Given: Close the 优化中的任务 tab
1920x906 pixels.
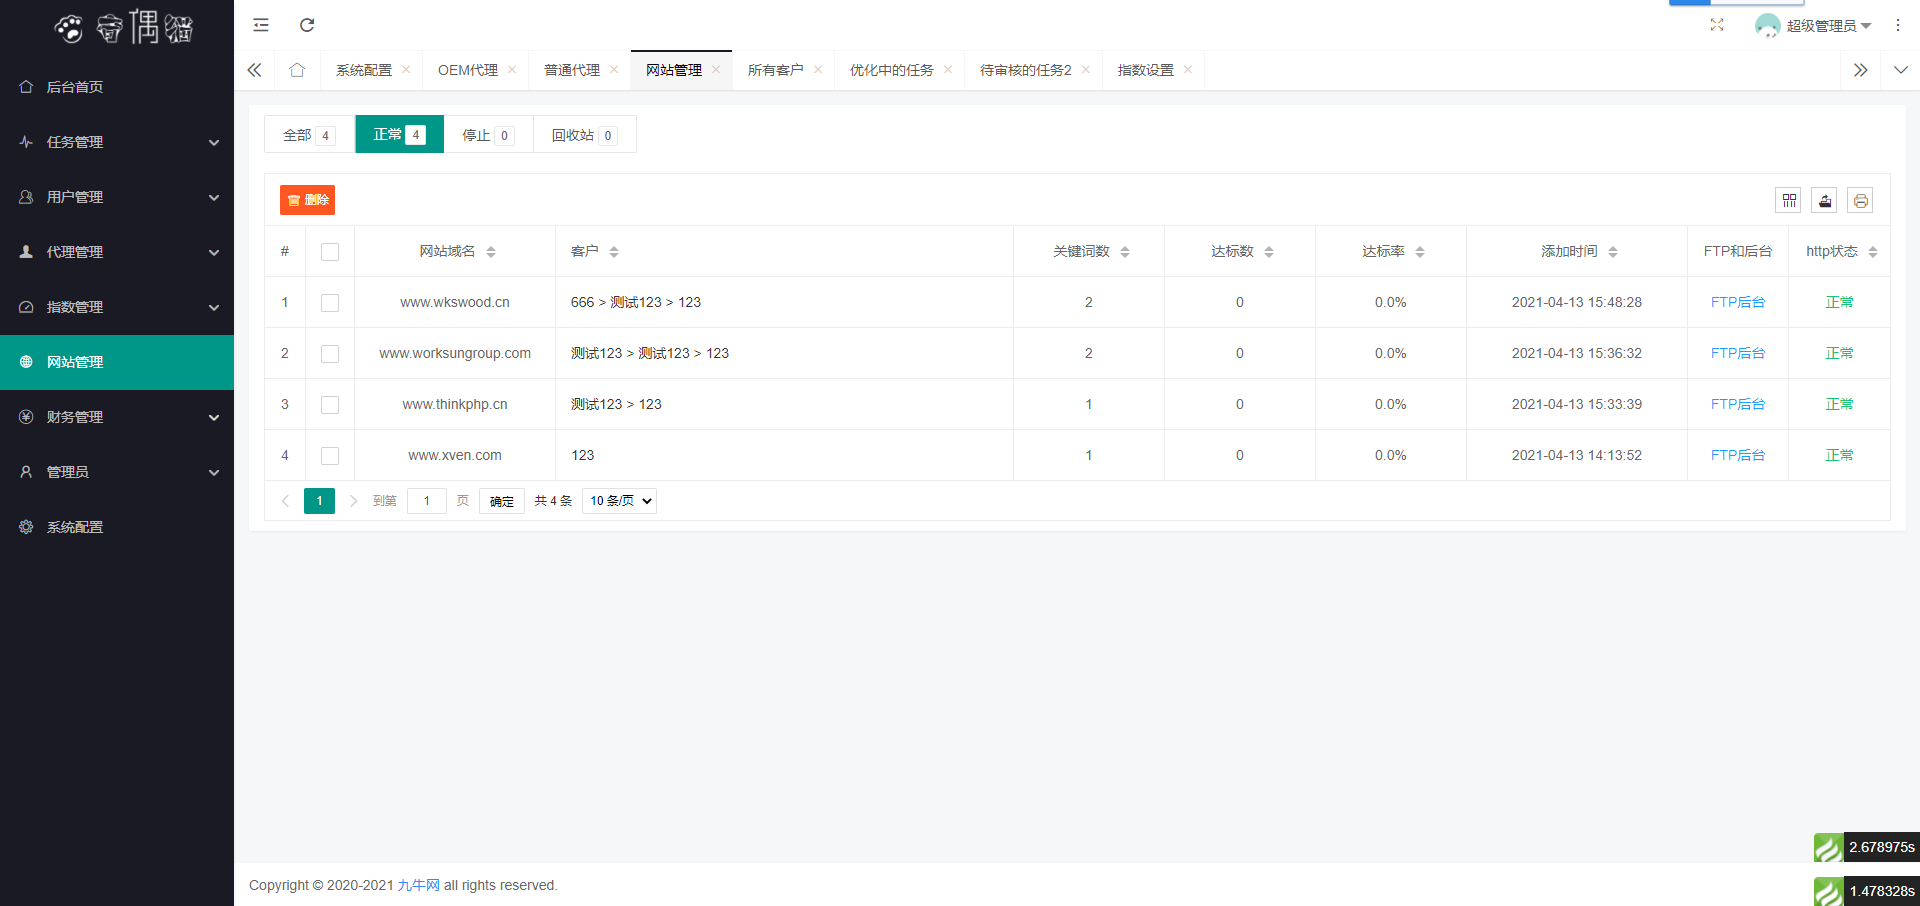Looking at the screenshot, I should [x=948, y=69].
